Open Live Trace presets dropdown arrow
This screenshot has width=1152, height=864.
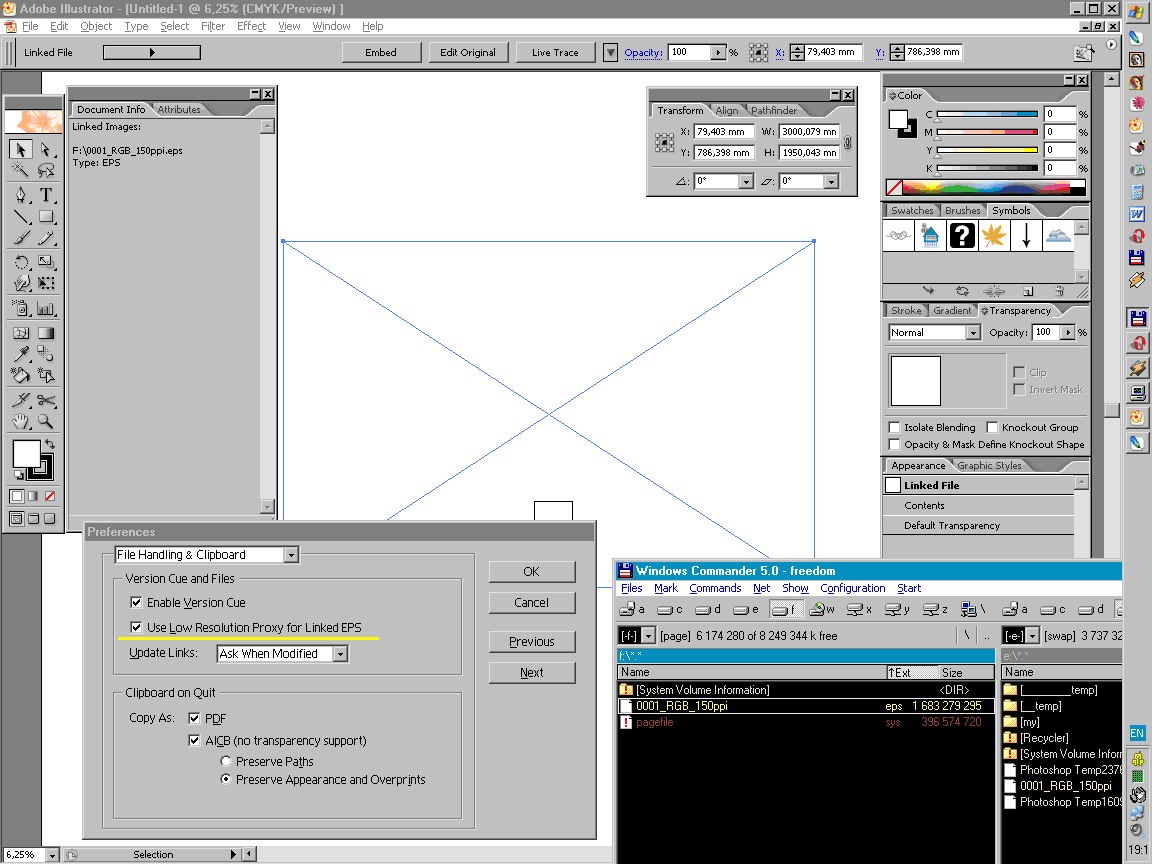click(610, 53)
